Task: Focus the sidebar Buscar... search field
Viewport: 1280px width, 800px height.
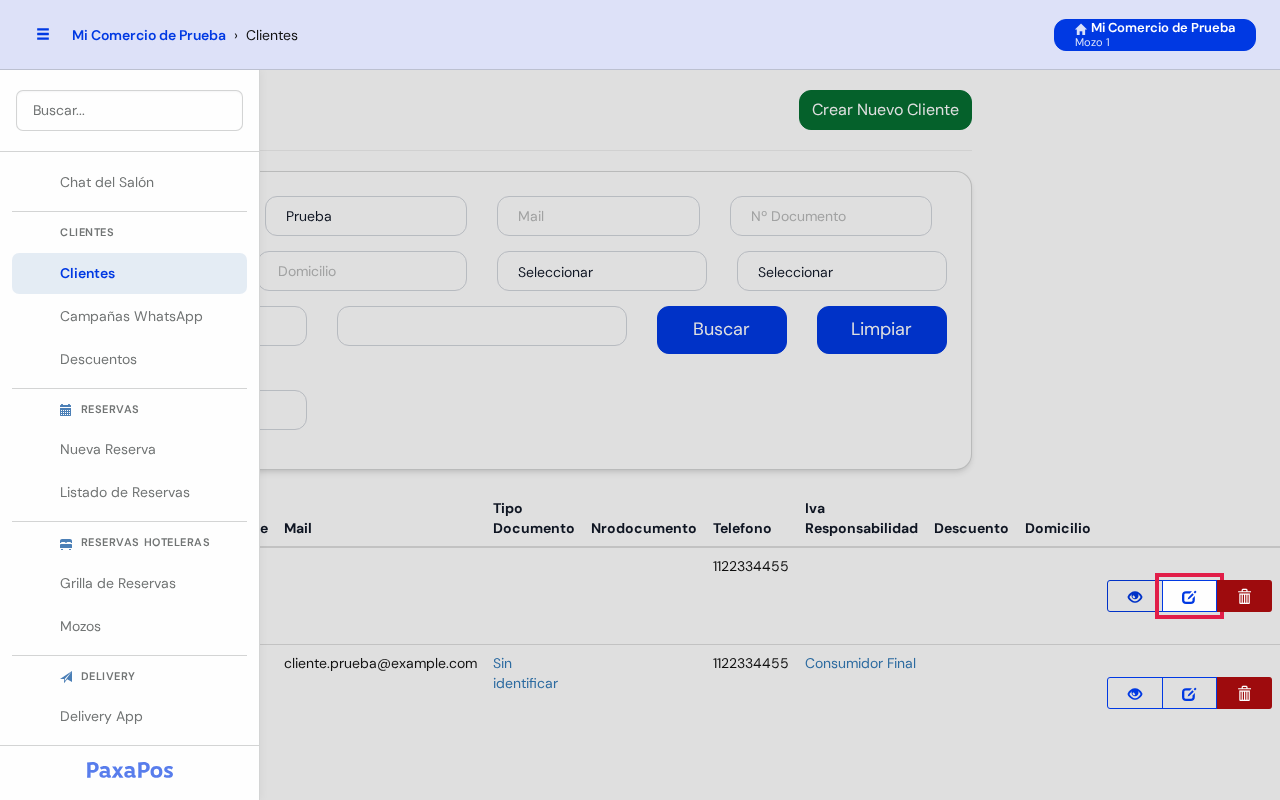Action: point(129,110)
